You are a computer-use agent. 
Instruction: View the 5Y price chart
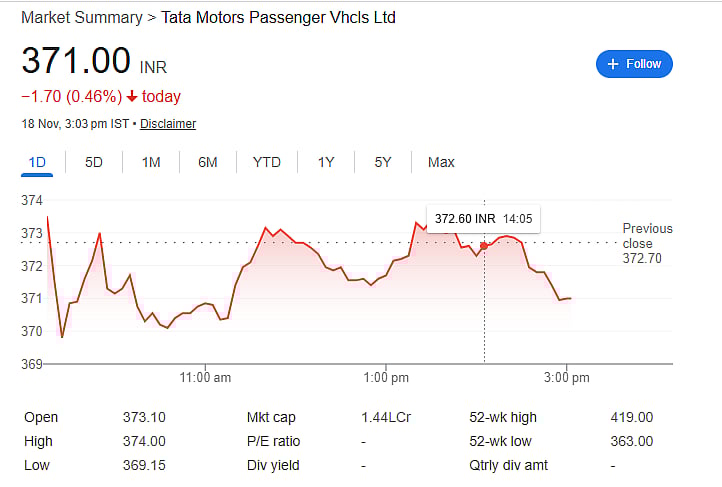point(383,162)
